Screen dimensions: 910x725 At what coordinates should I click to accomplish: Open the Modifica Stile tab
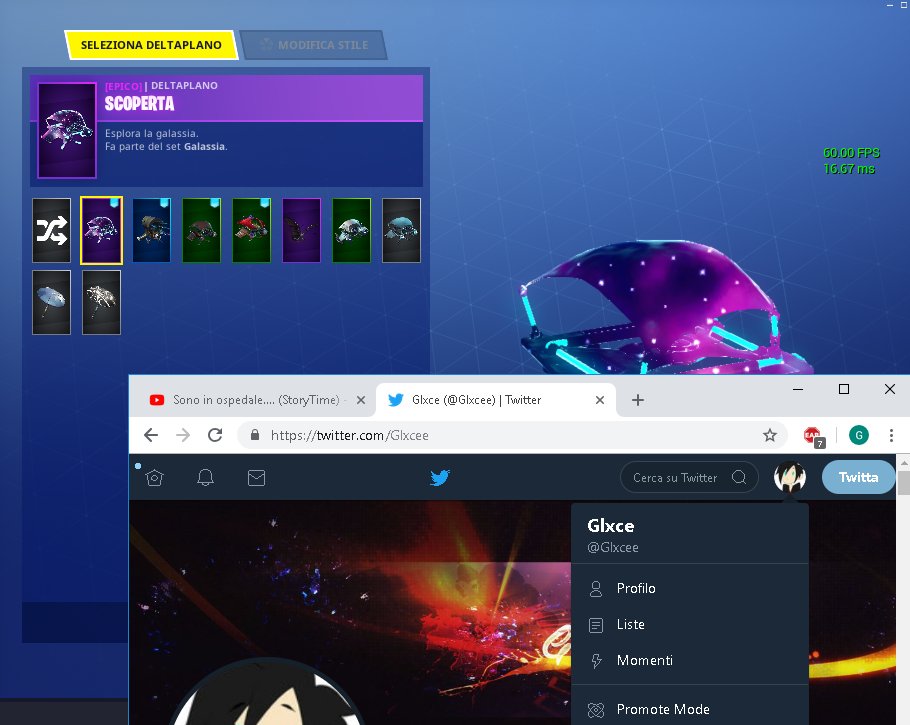314,45
